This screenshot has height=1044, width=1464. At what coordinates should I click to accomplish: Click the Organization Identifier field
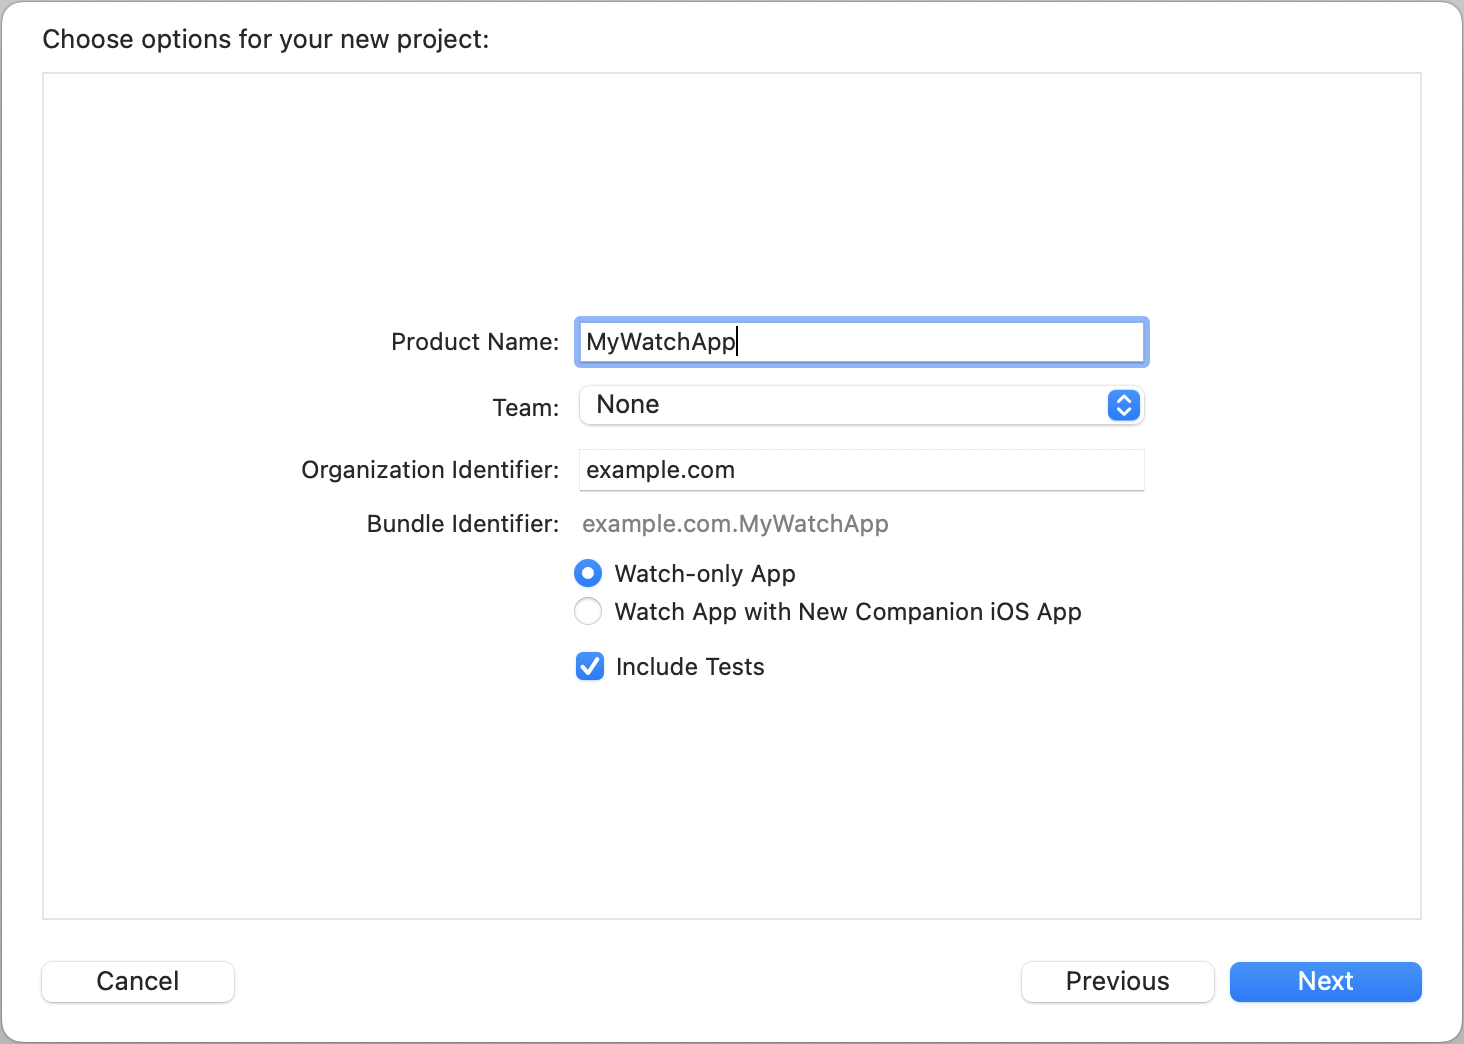pos(860,470)
